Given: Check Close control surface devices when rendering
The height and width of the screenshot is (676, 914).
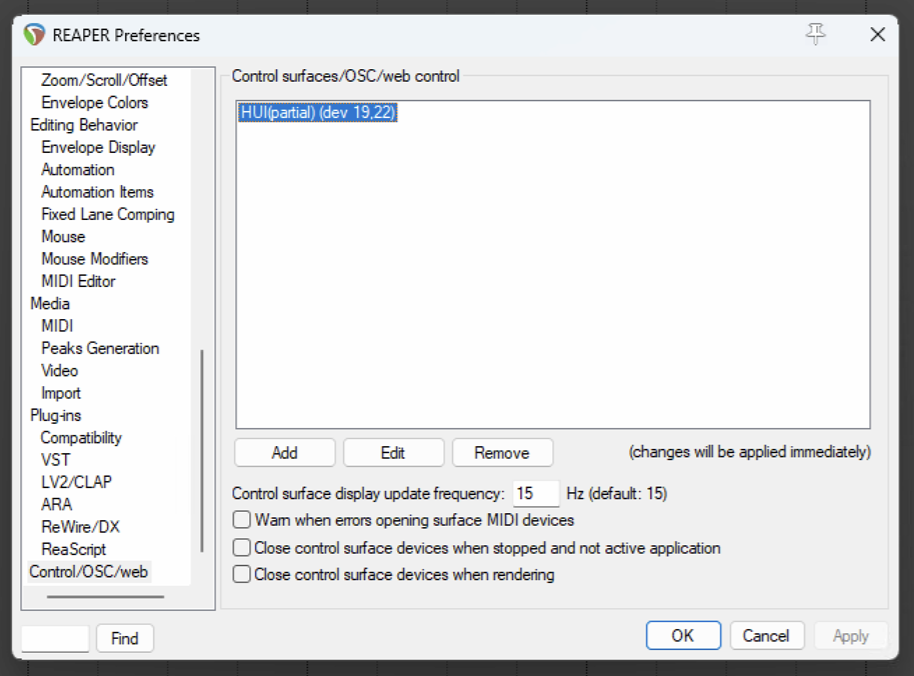Looking at the screenshot, I should (241, 574).
